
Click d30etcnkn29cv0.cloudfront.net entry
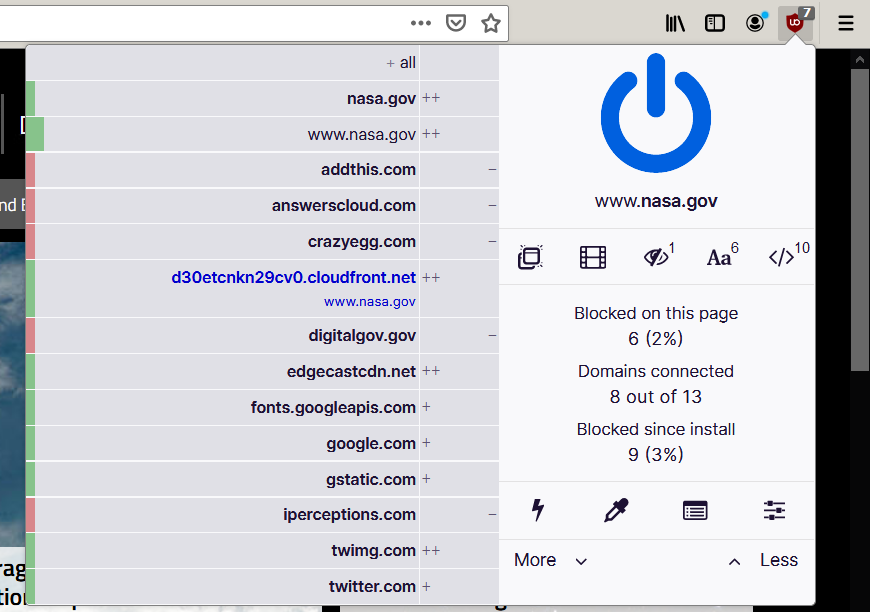pos(294,277)
